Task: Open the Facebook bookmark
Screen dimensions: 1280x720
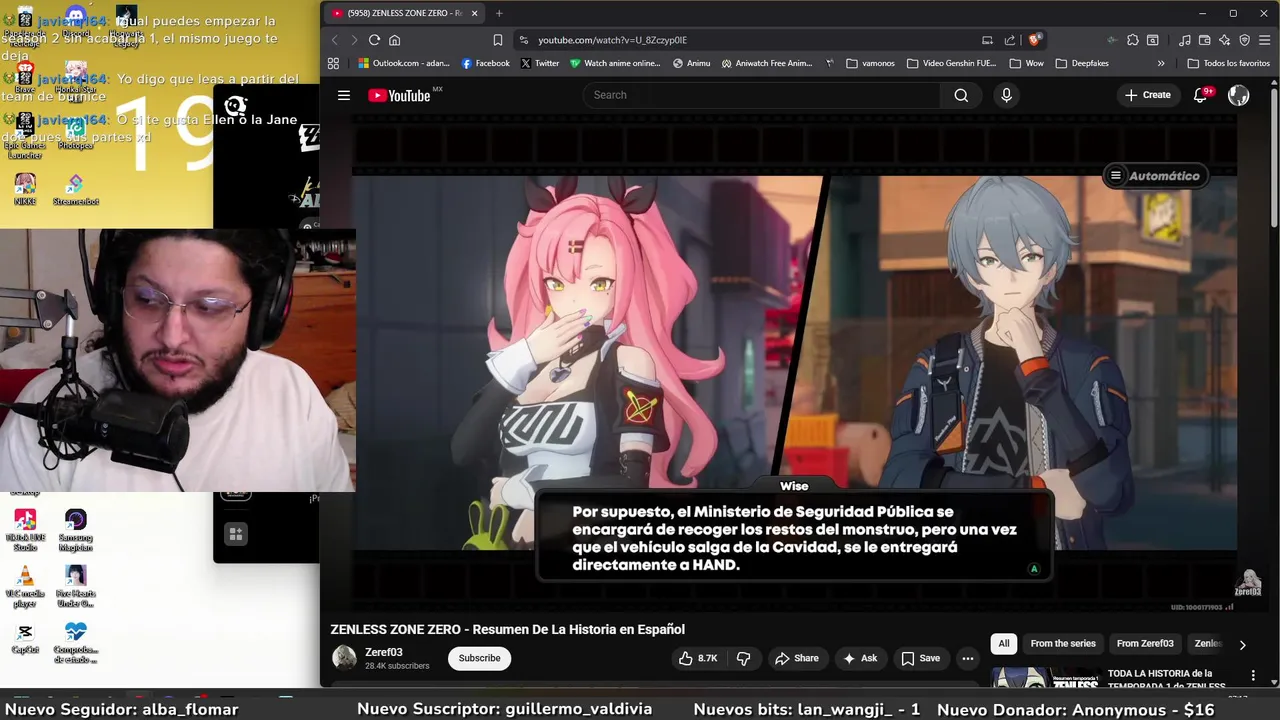Action: tap(486, 63)
